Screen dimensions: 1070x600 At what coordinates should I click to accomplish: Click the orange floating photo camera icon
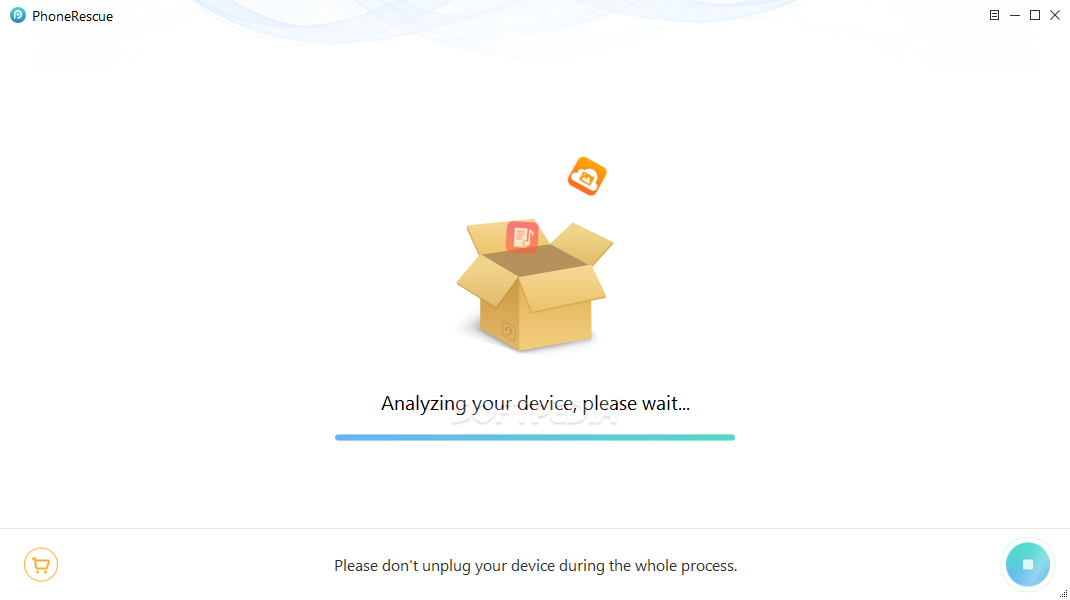tap(587, 176)
